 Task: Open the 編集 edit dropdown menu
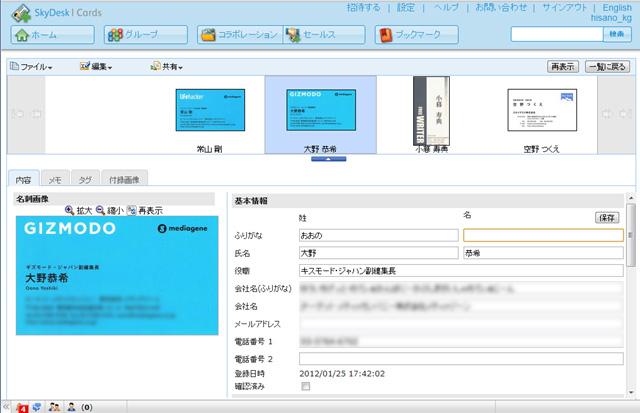(96, 67)
